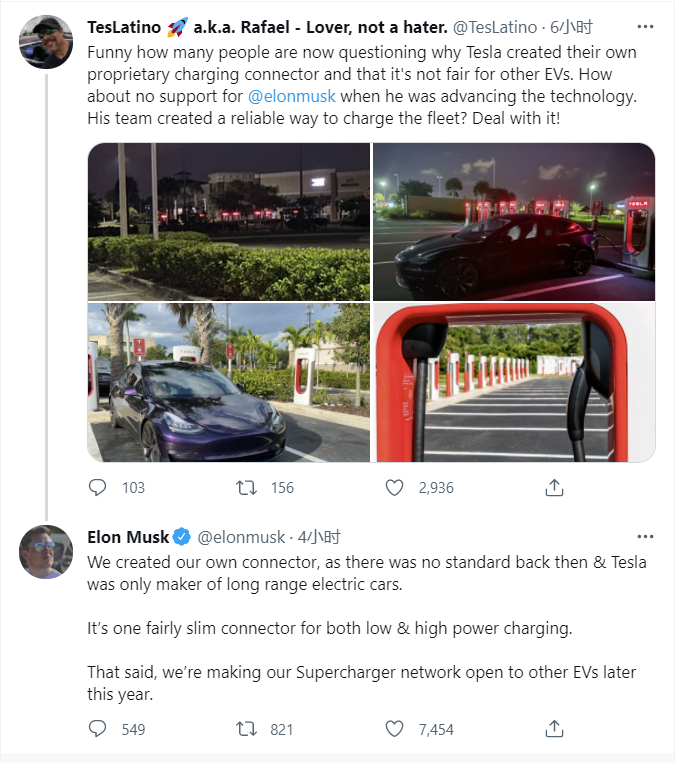The width and height of the screenshot is (679, 763).
Task: Open the red Supercharger stall close-up photo
Action: (514, 382)
